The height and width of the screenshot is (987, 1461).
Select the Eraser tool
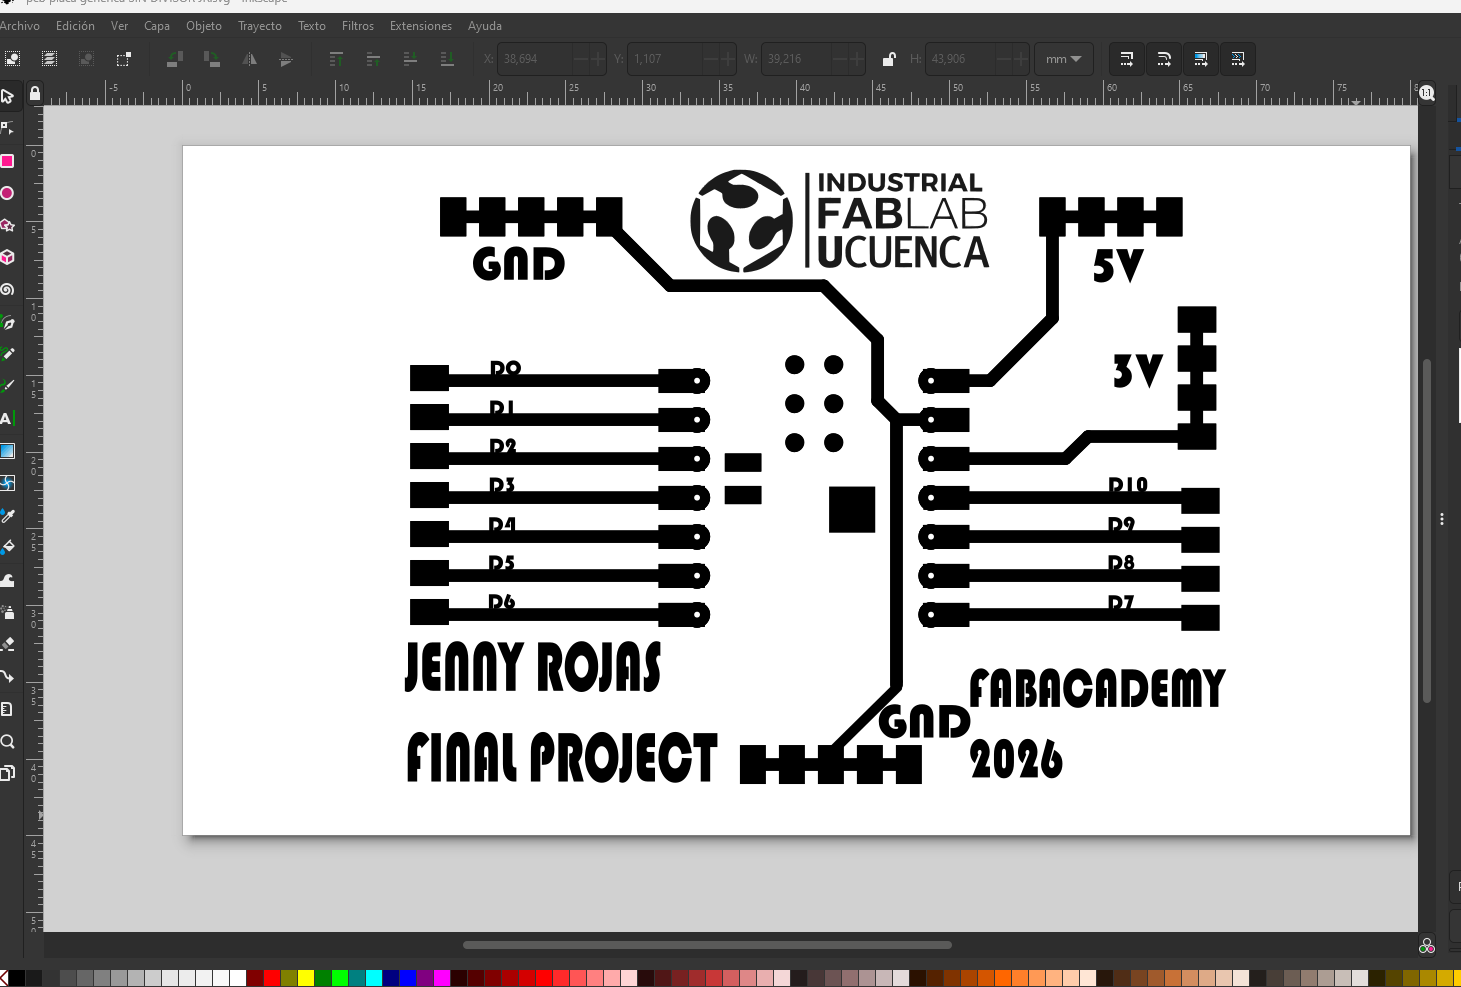point(7,644)
